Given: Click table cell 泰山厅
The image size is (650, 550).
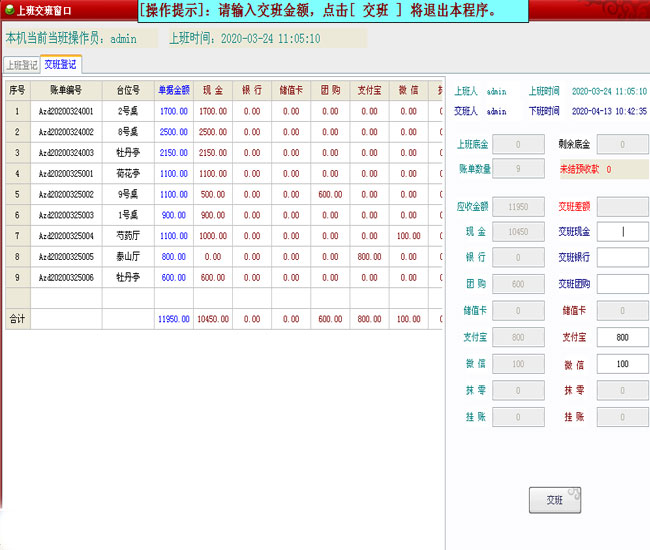Looking at the screenshot, I should pos(128,257).
